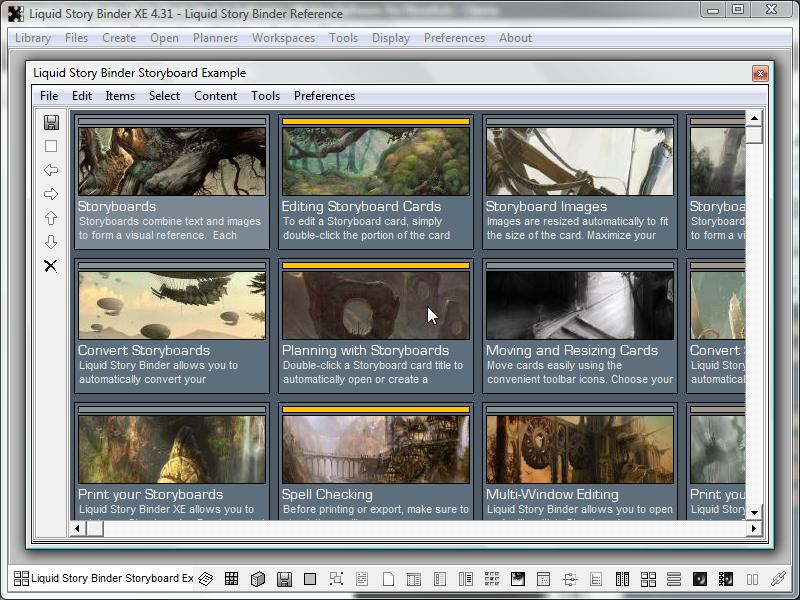This screenshot has height=600, width=800.
Task: Click the vertical scrollbar down arrow
Action: [754, 512]
